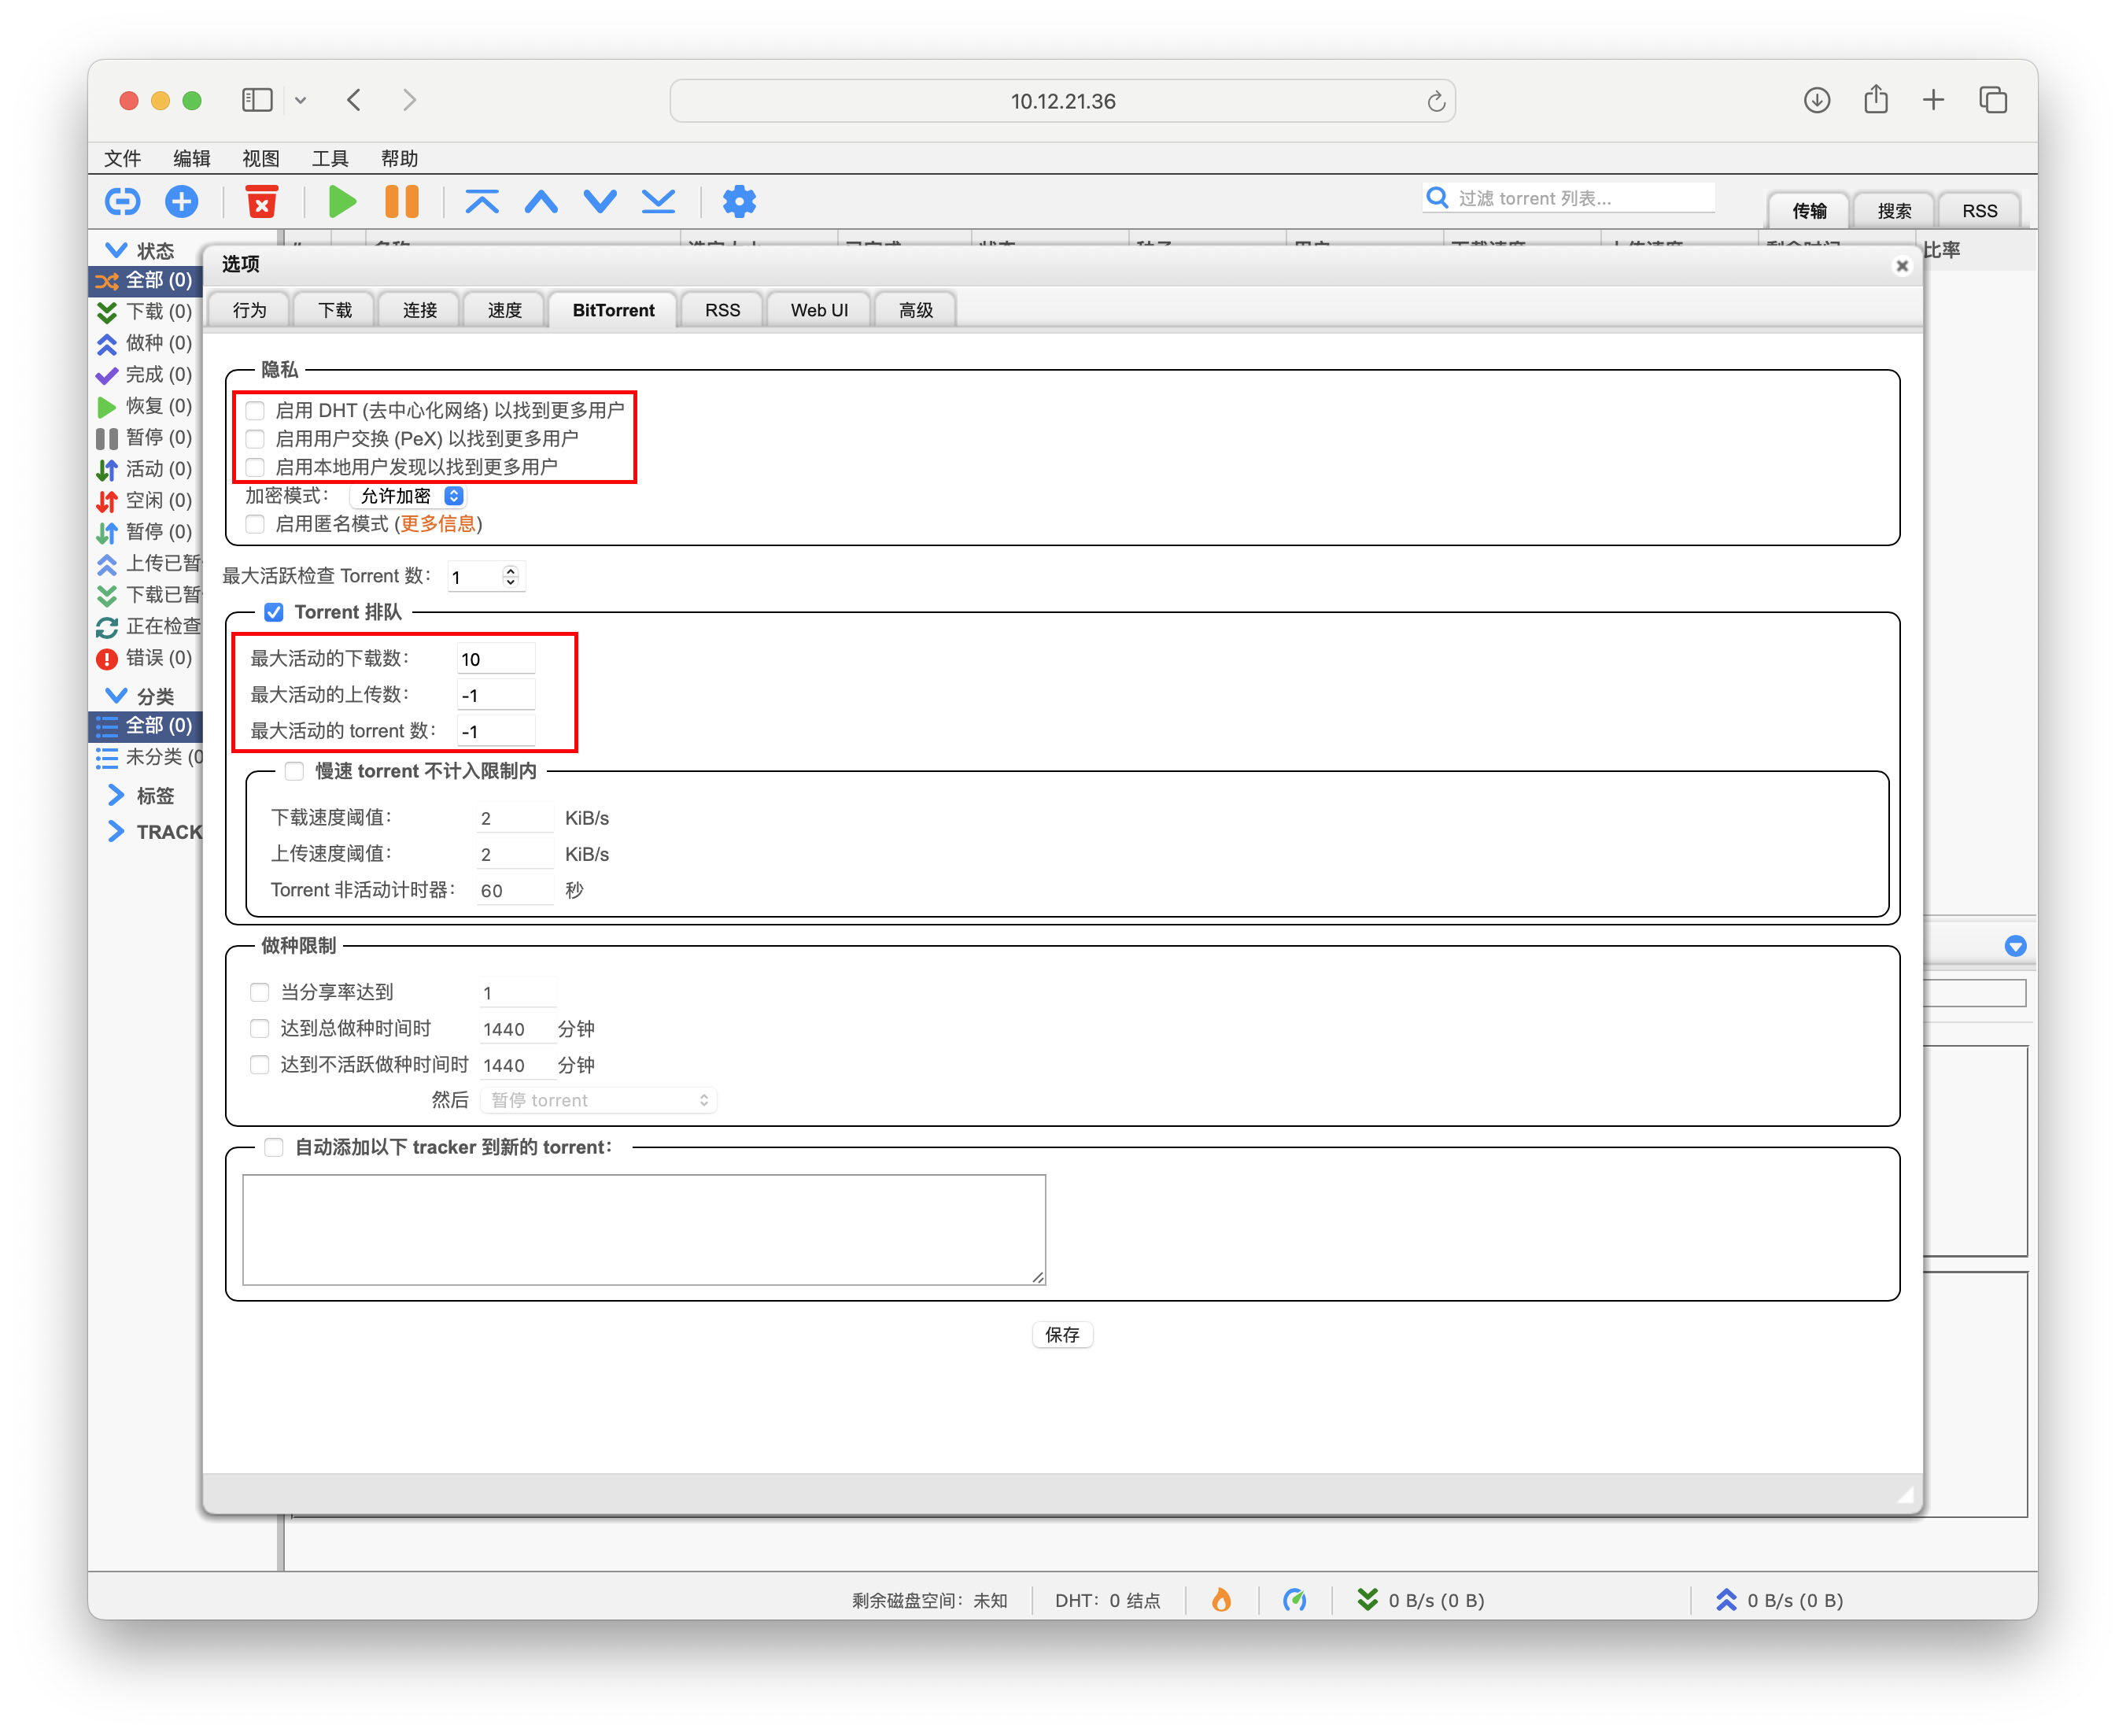Click the speed meter icon in status bar

(x=1295, y=1600)
